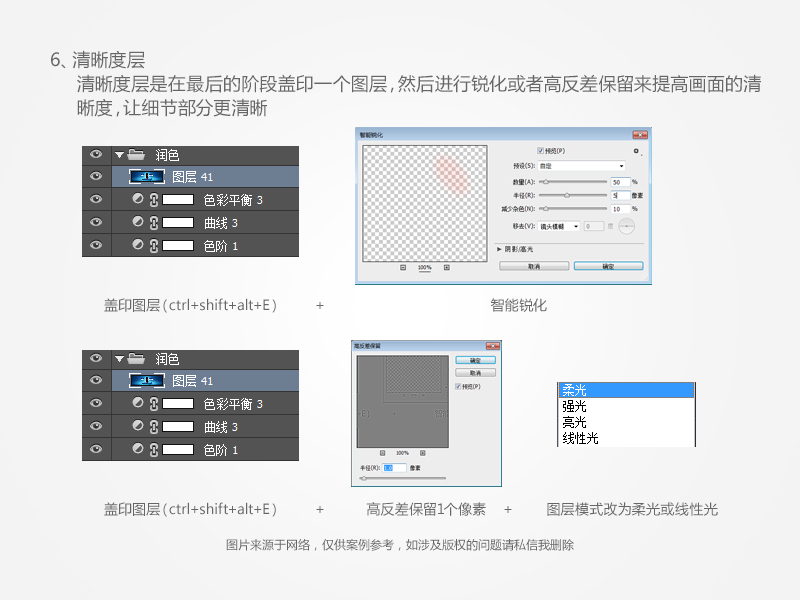The width and height of the screenshot is (800, 600).
Task: Click 色阶 1 adjustment icon in bottom layers panel
Action: tap(138, 448)
